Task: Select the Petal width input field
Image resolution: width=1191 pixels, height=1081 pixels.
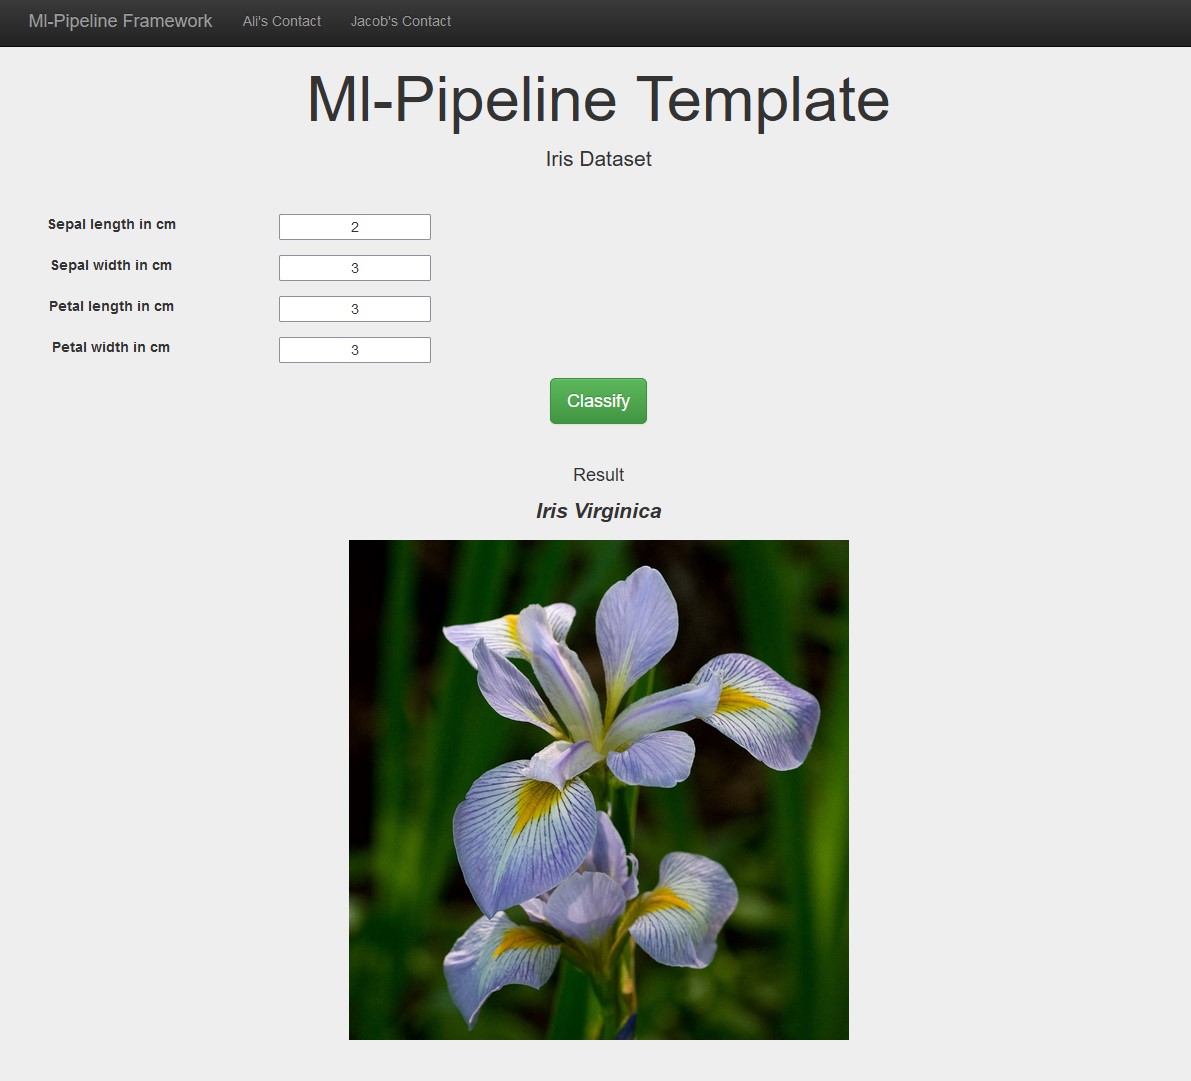Action: point(354,349)
